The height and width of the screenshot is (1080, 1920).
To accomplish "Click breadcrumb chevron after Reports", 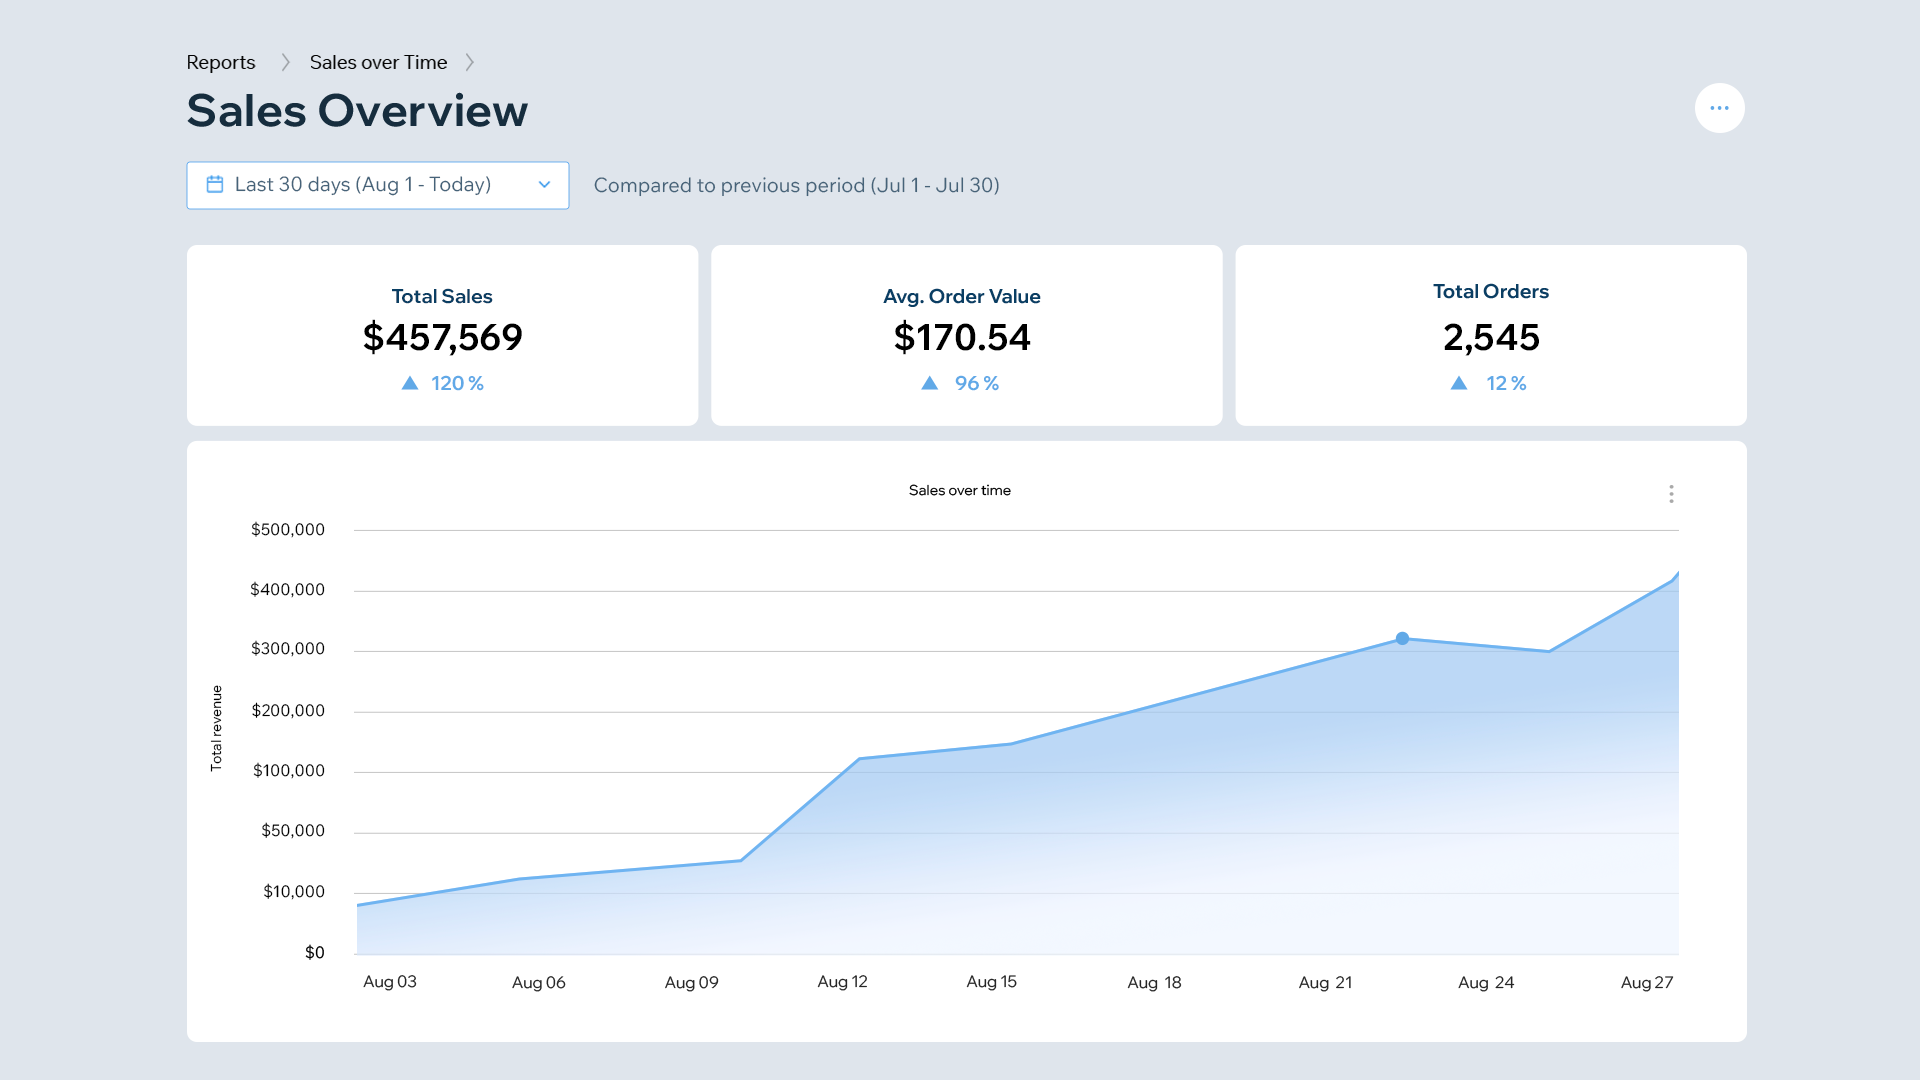I will (x=285, y=63).
